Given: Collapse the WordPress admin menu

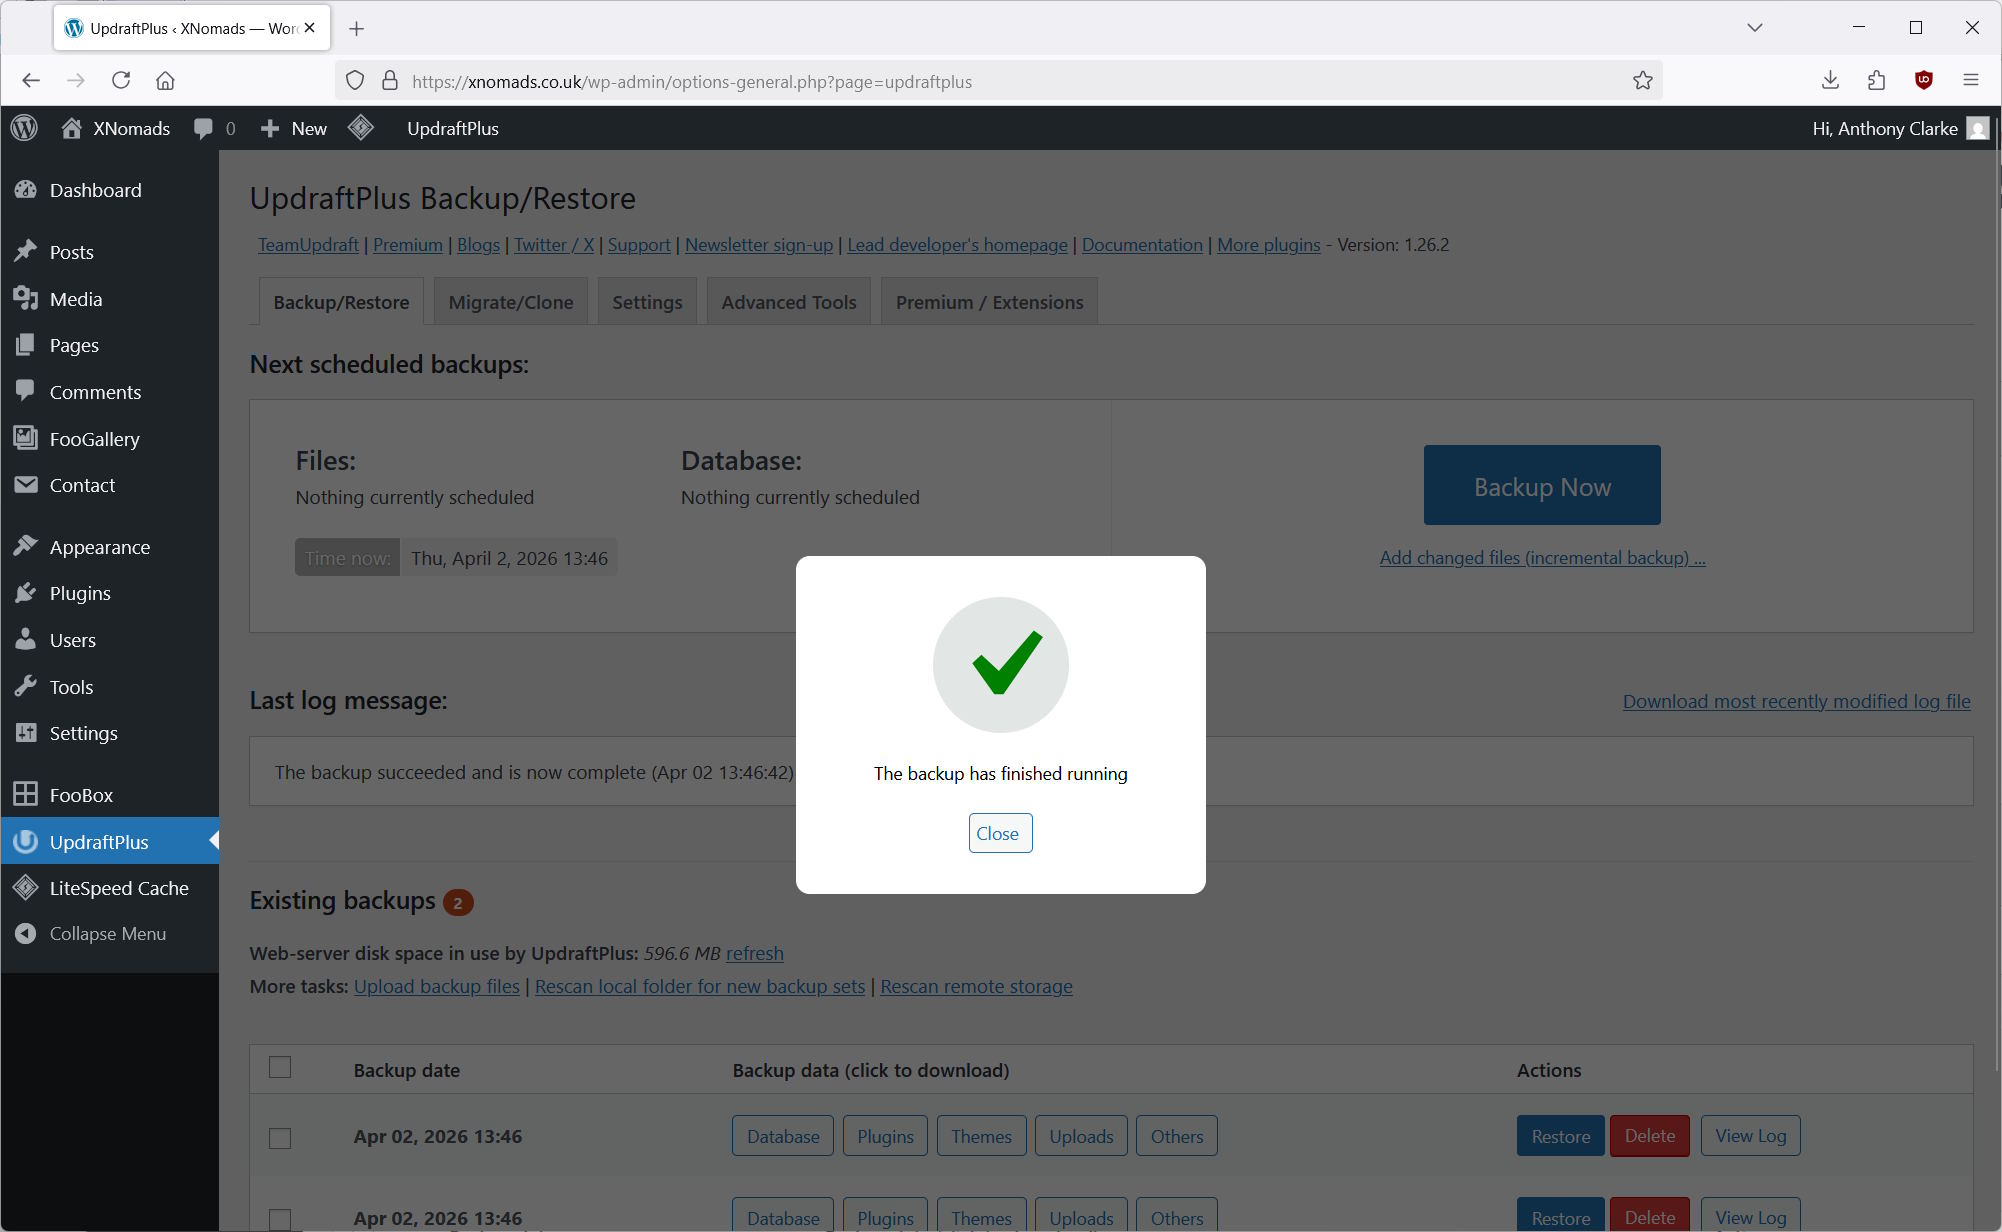Looking at the screenshot, I should tap(107, 934).
